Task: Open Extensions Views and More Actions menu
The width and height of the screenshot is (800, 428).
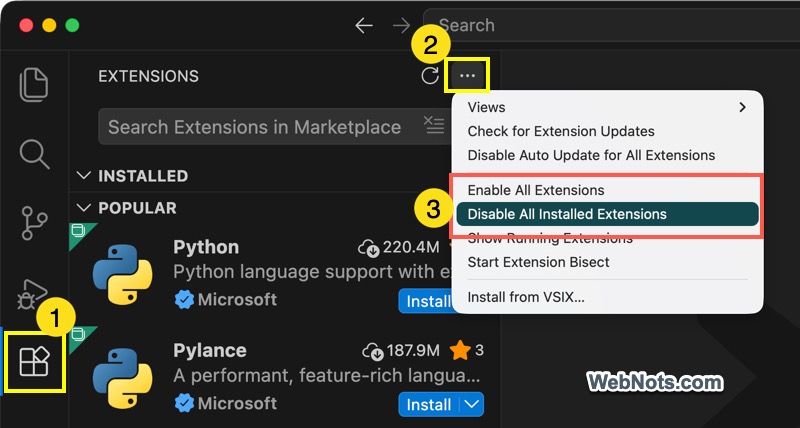Action: tap(467, 76)
